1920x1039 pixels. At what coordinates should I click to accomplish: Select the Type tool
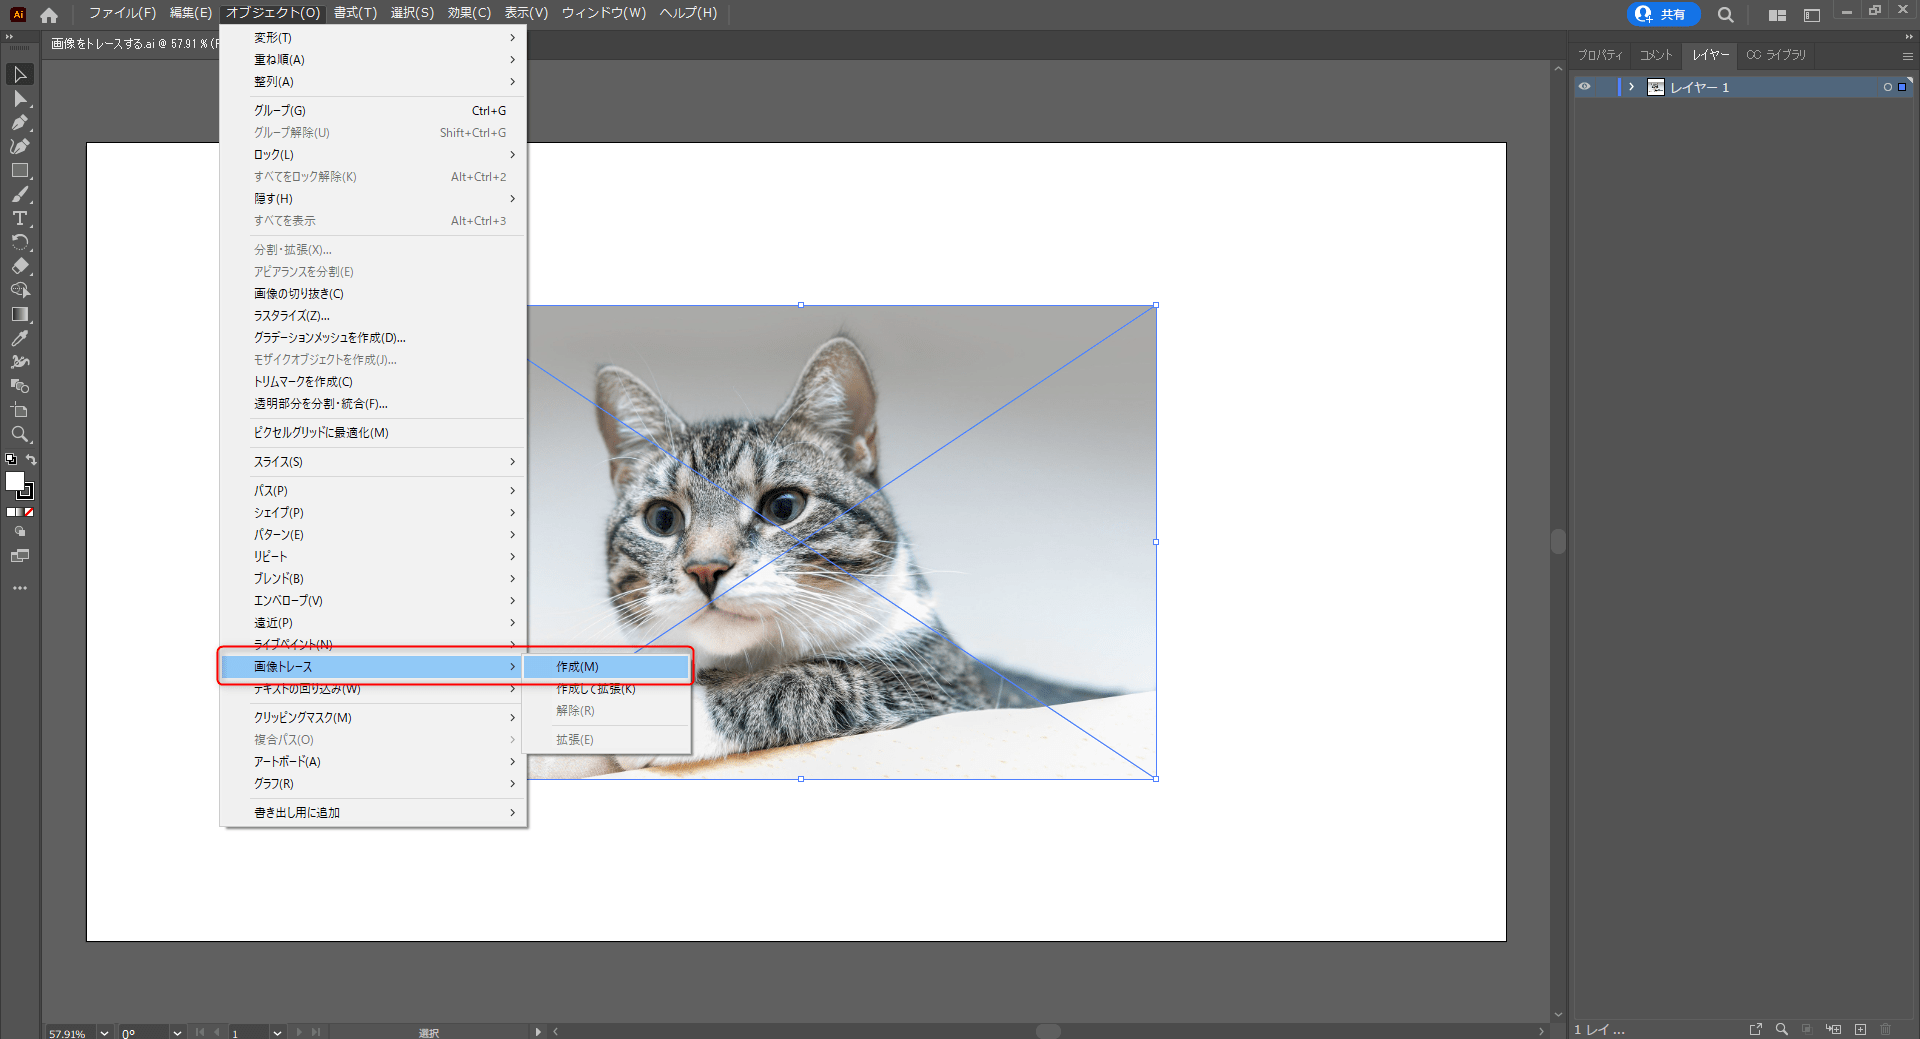pos(19,218)
